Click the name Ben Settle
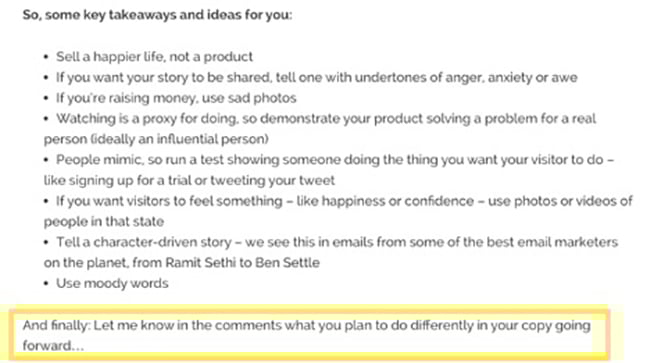 [287, 263]
